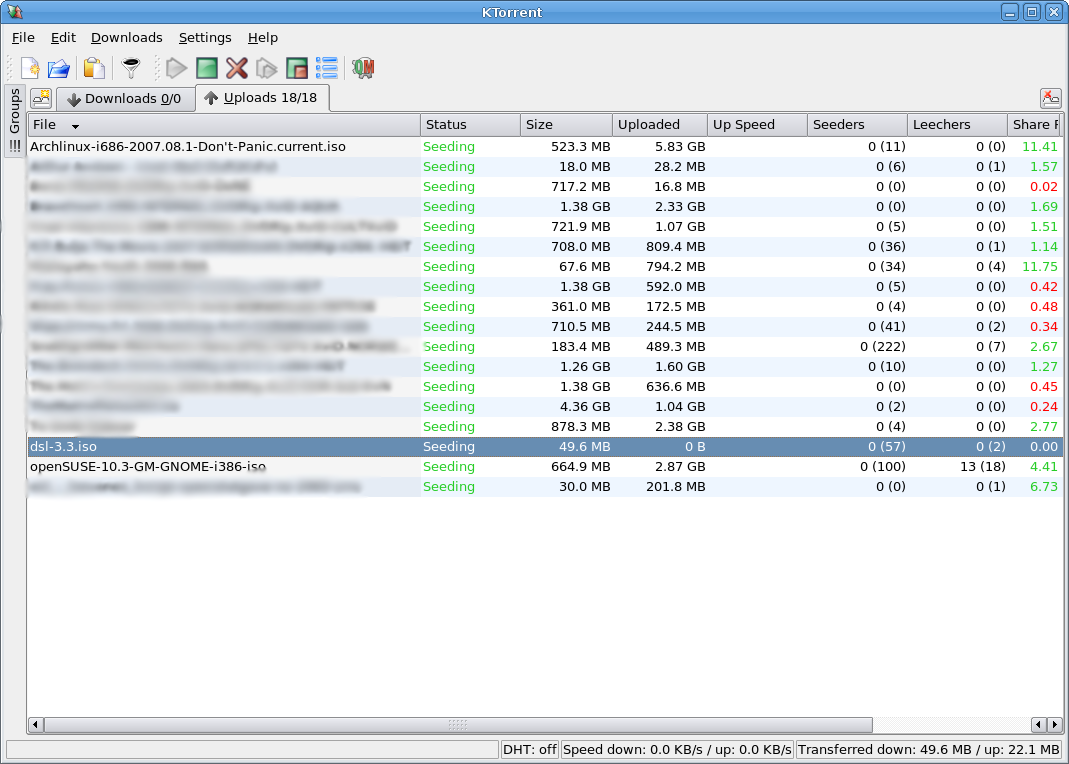Click the Speed down/up status text
Image resolution: width=1069 pixels, height=764 pixels.
(677, 750)
